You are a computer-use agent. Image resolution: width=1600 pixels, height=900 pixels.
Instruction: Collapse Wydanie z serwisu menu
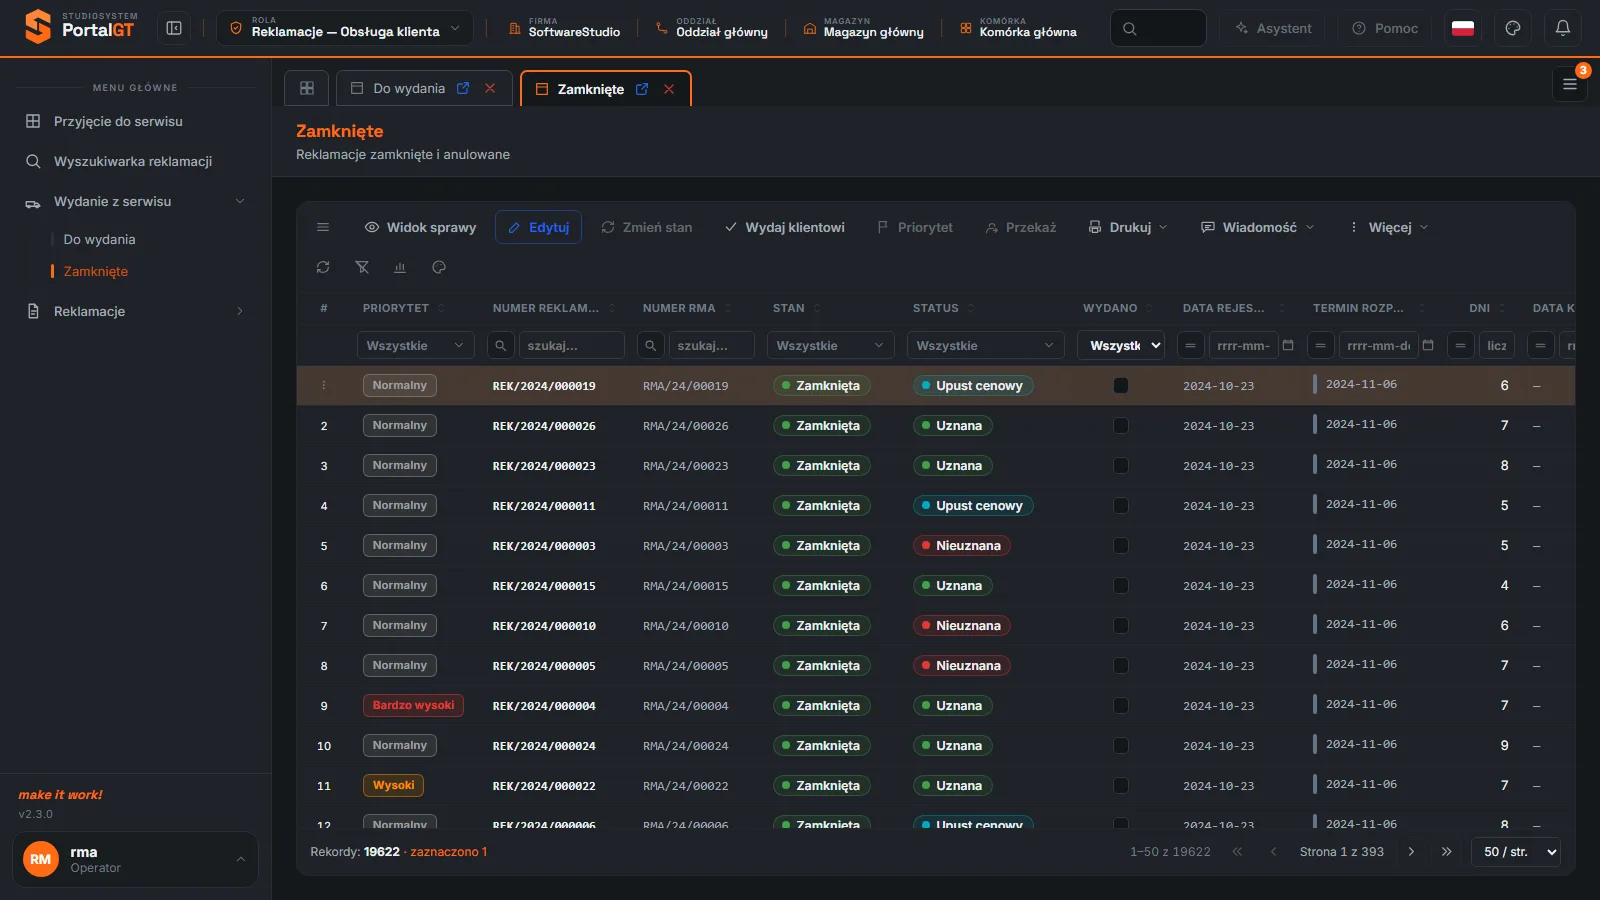135,201
